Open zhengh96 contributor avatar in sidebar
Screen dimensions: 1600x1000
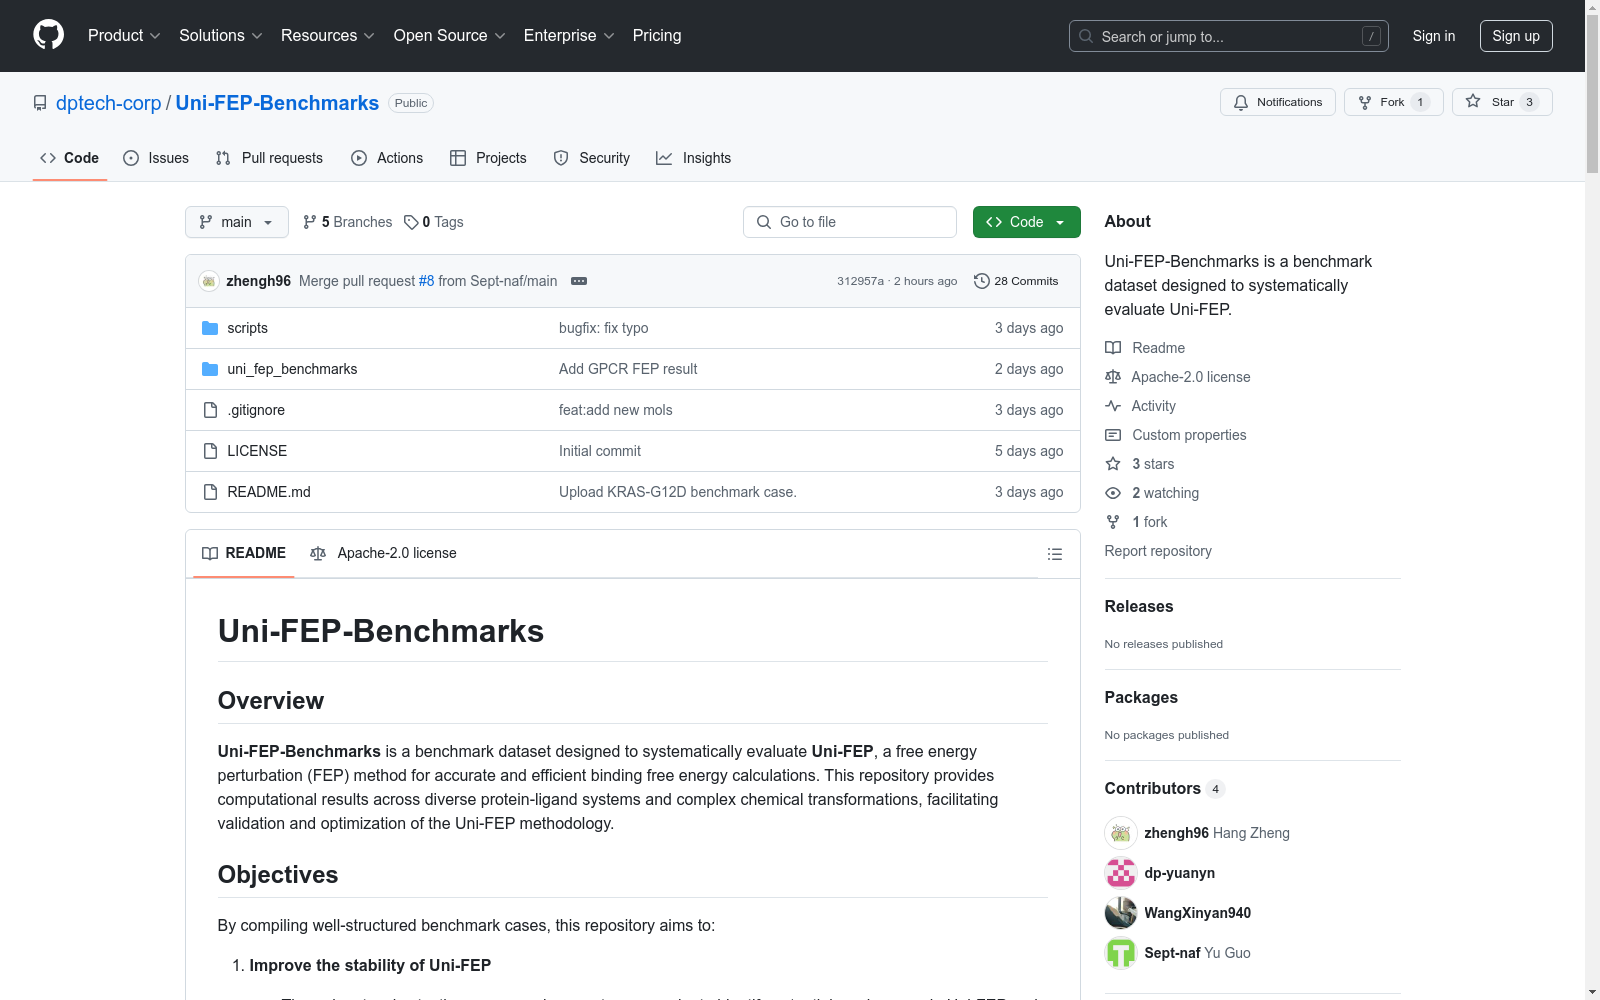(x=1121, y=833)
